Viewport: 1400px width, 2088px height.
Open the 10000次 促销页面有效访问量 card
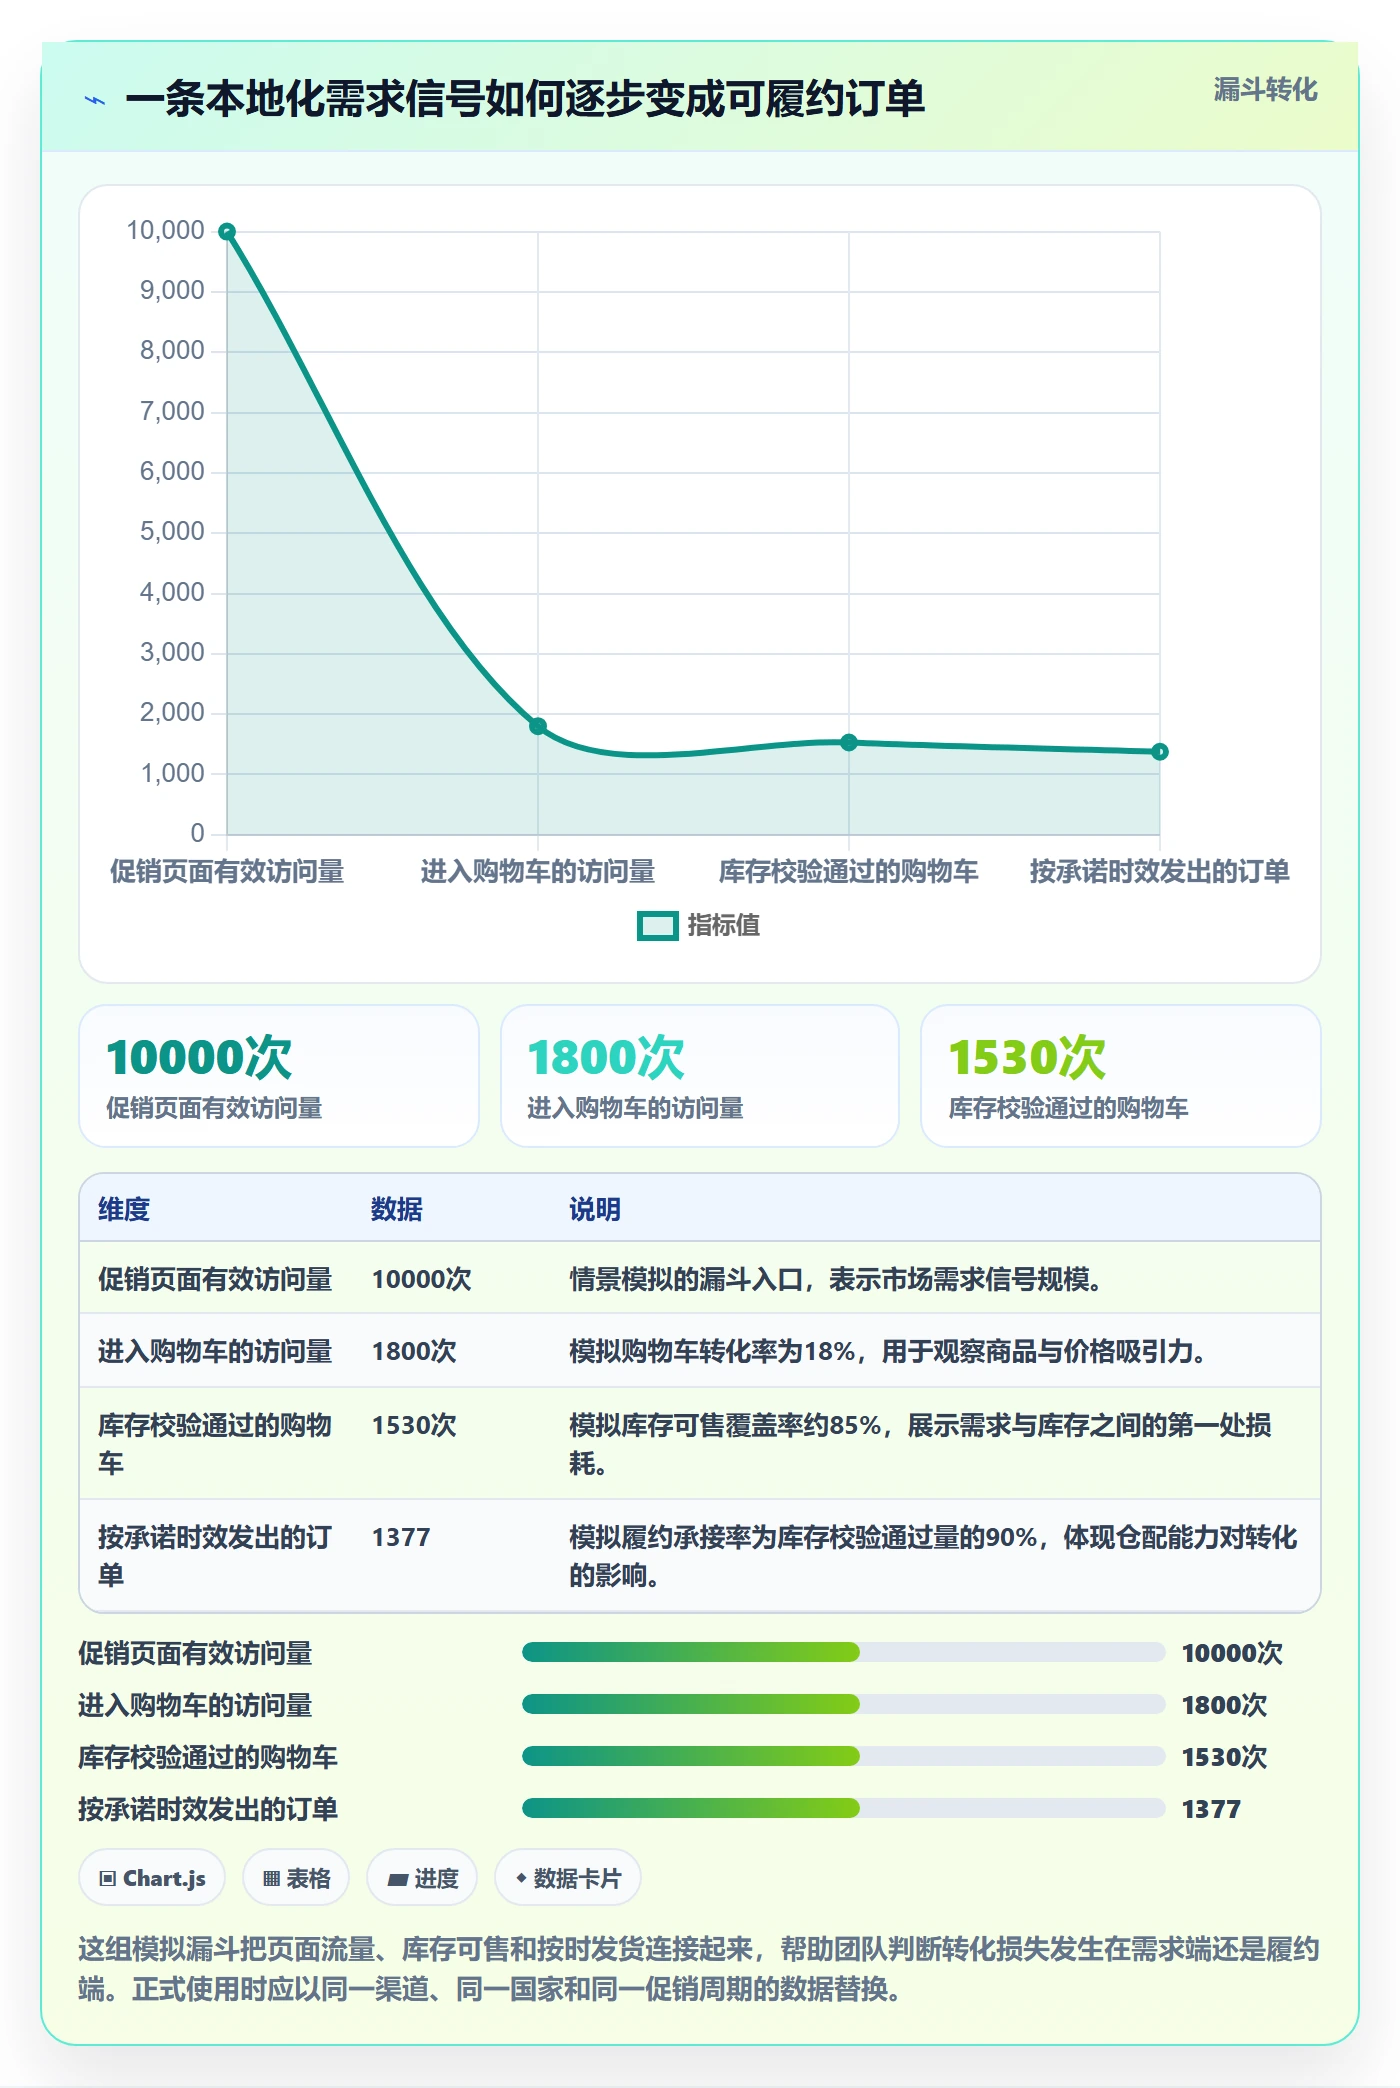coord(279,1076)
